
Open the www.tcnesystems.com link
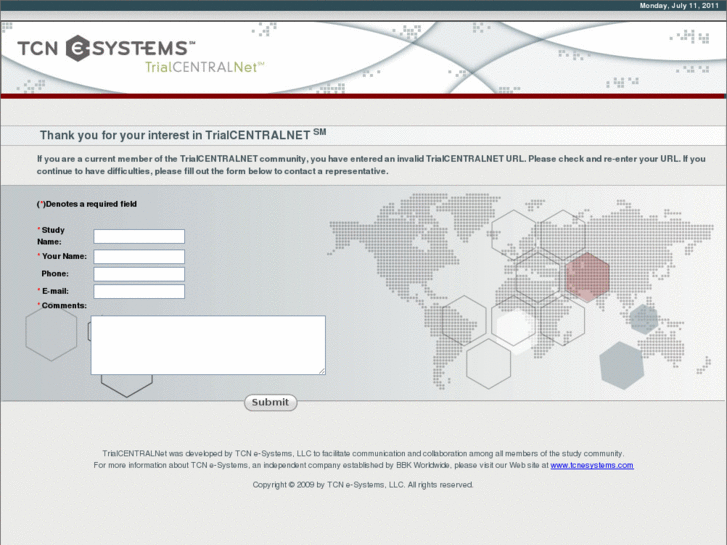click(592, 465)
